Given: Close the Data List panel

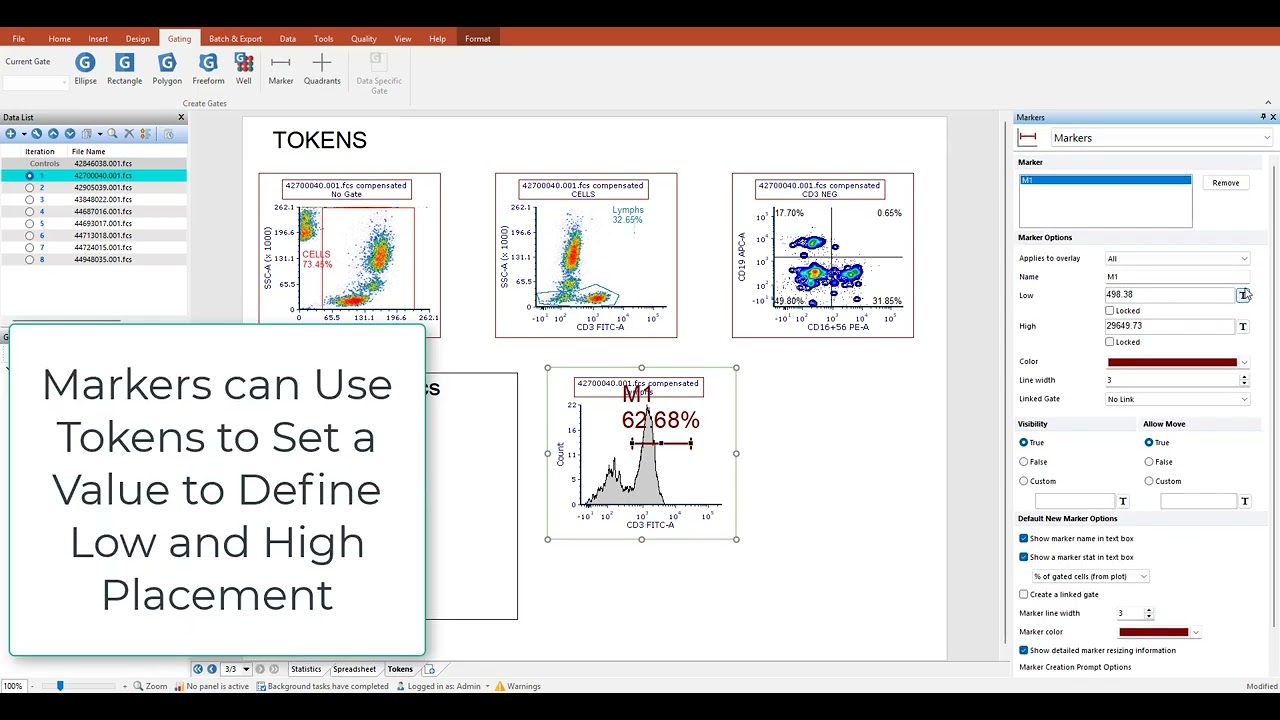Looking at the screenshot, I should coord(181,118).
